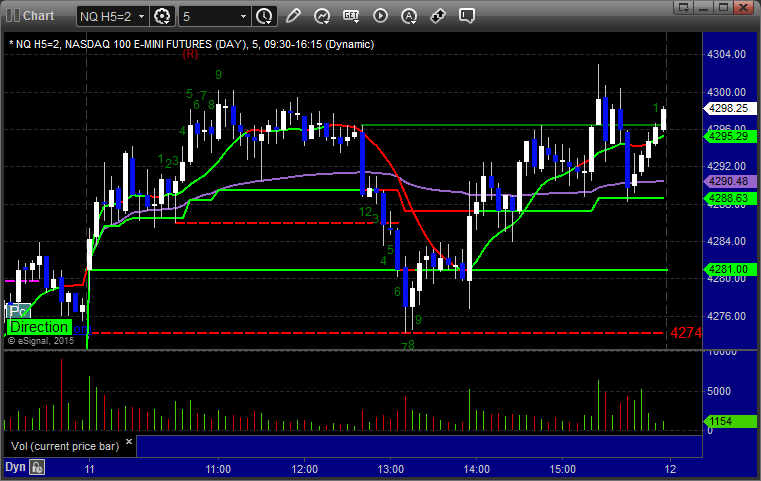Click the 4288.63 green level label
Image resolution: width=761 pixels, height=481 pixels.
729,198
